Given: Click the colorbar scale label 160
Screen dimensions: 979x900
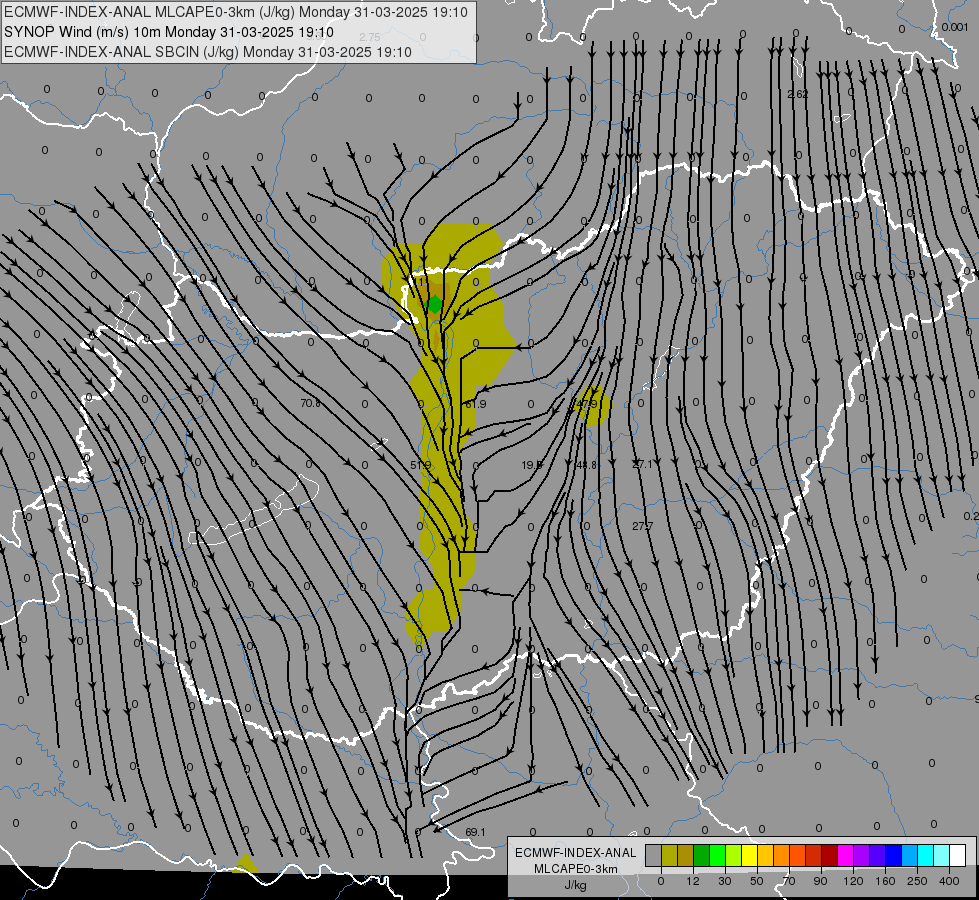Looking at the screenshot, I should pyautogui.click(x=885, y=881).
